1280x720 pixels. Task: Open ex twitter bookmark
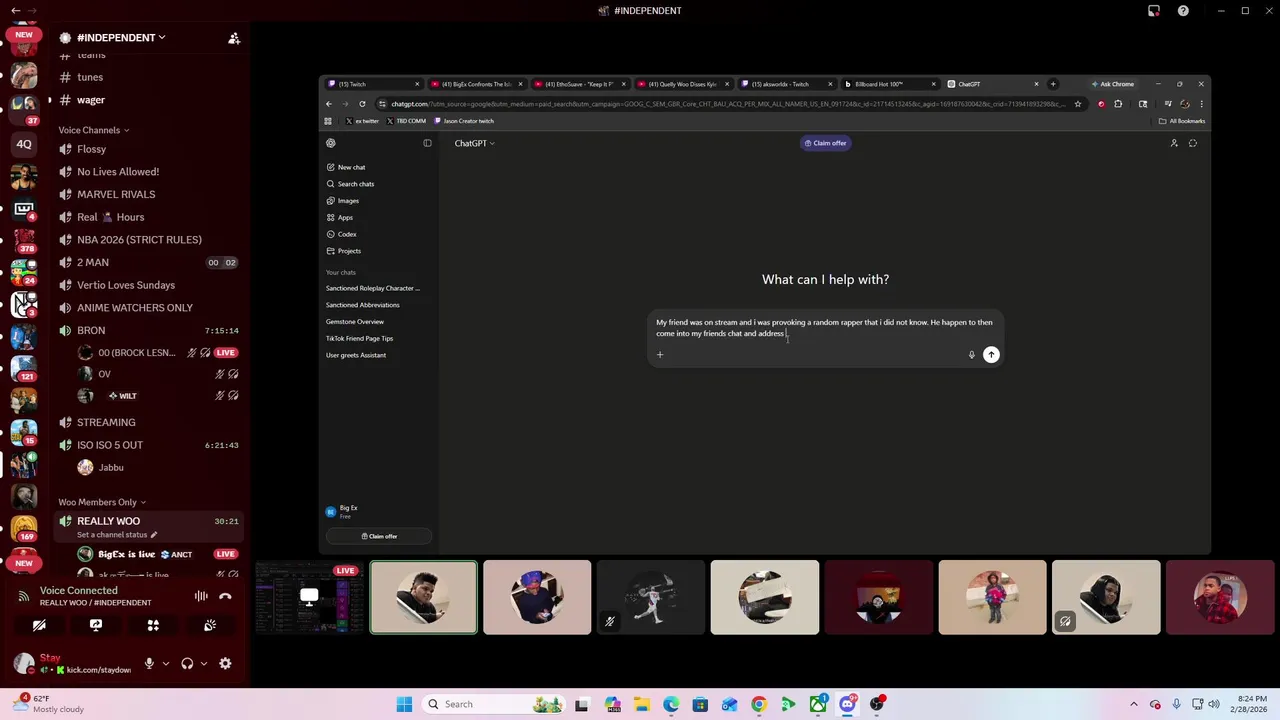point(363,121)
